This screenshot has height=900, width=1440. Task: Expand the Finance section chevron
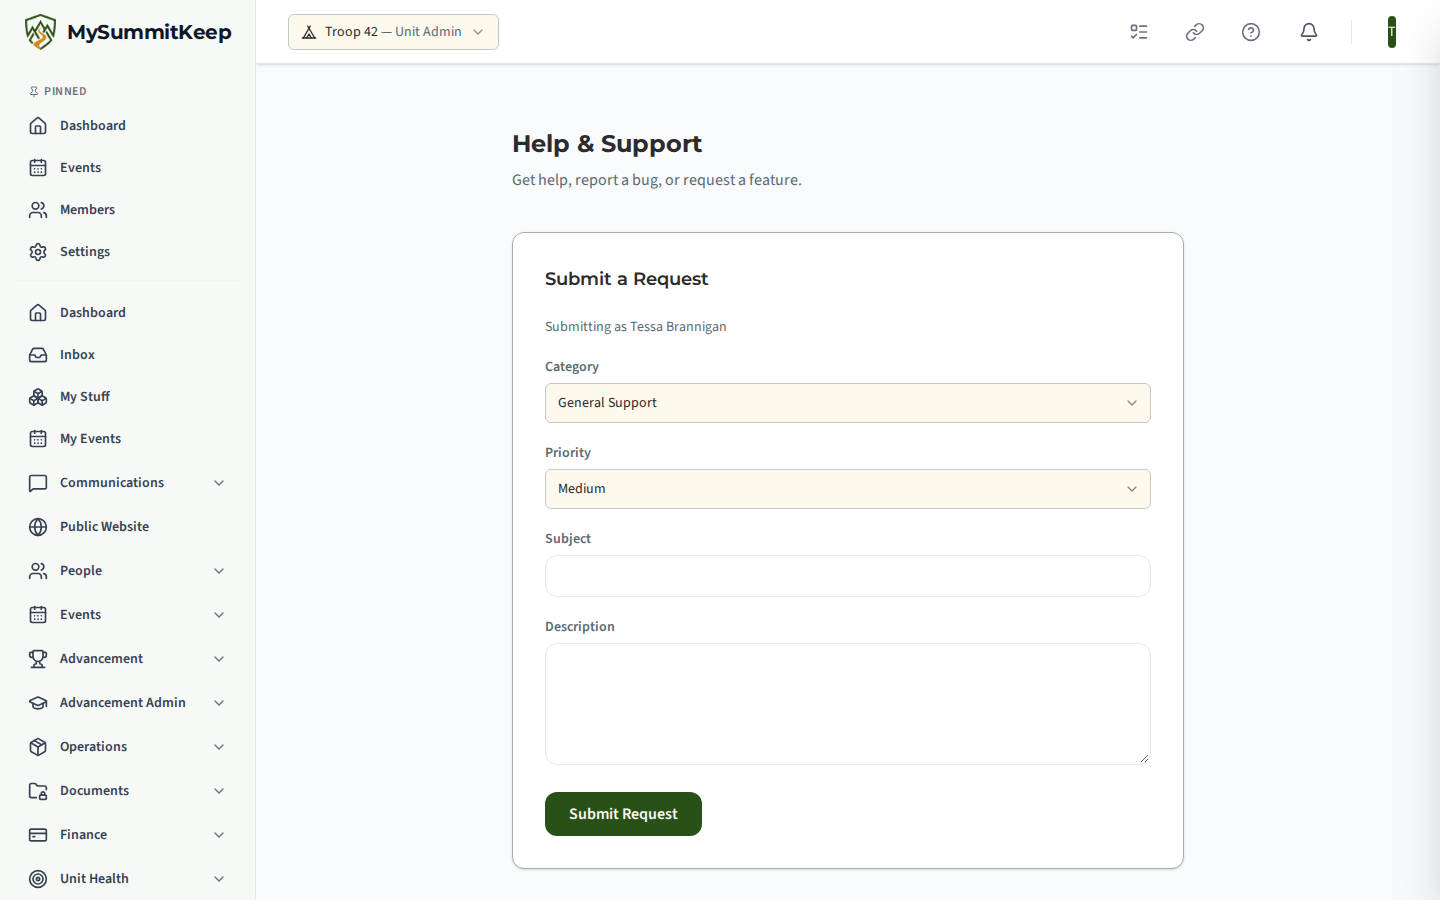[x=219, y=835]
